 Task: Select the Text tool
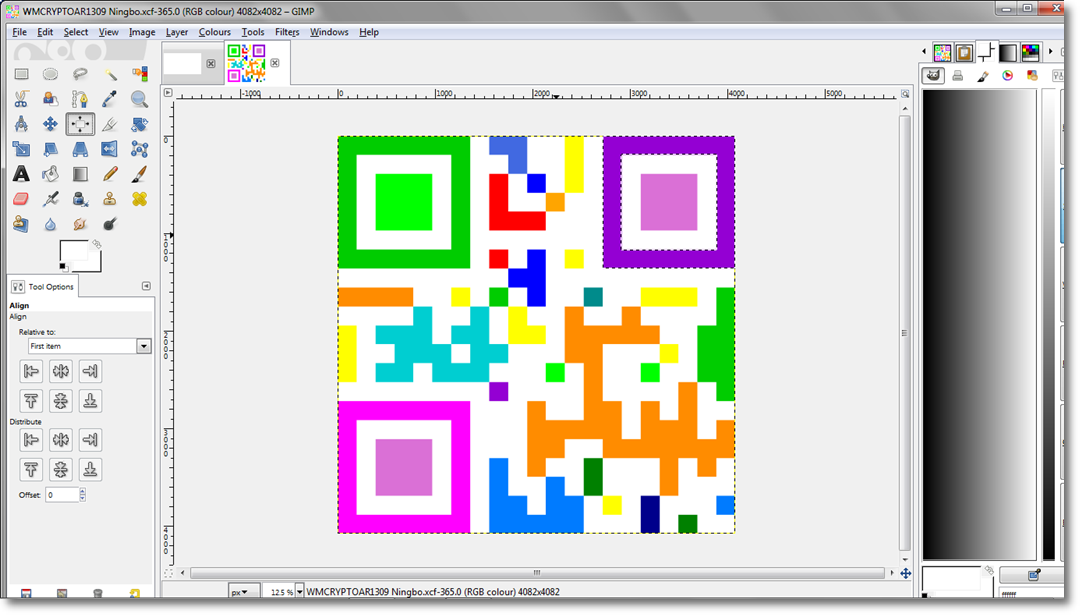coord(21,174)
